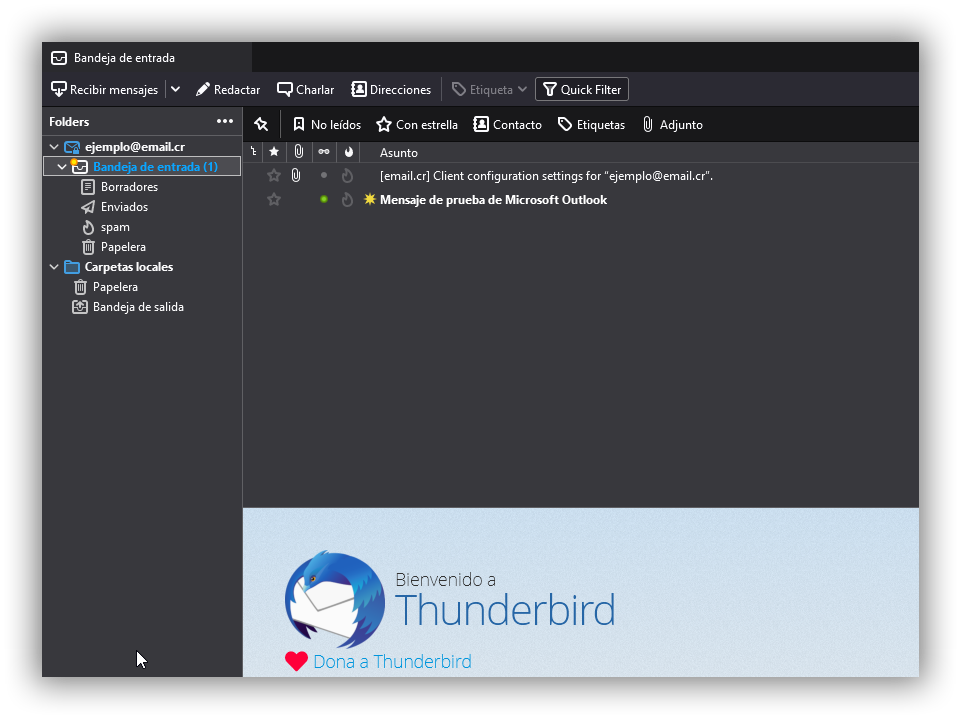Image resolution: width=961 pixels, height=719 pixels.
Task: Collapse the Carpetas locales section
Action: (x=54, y=267)
